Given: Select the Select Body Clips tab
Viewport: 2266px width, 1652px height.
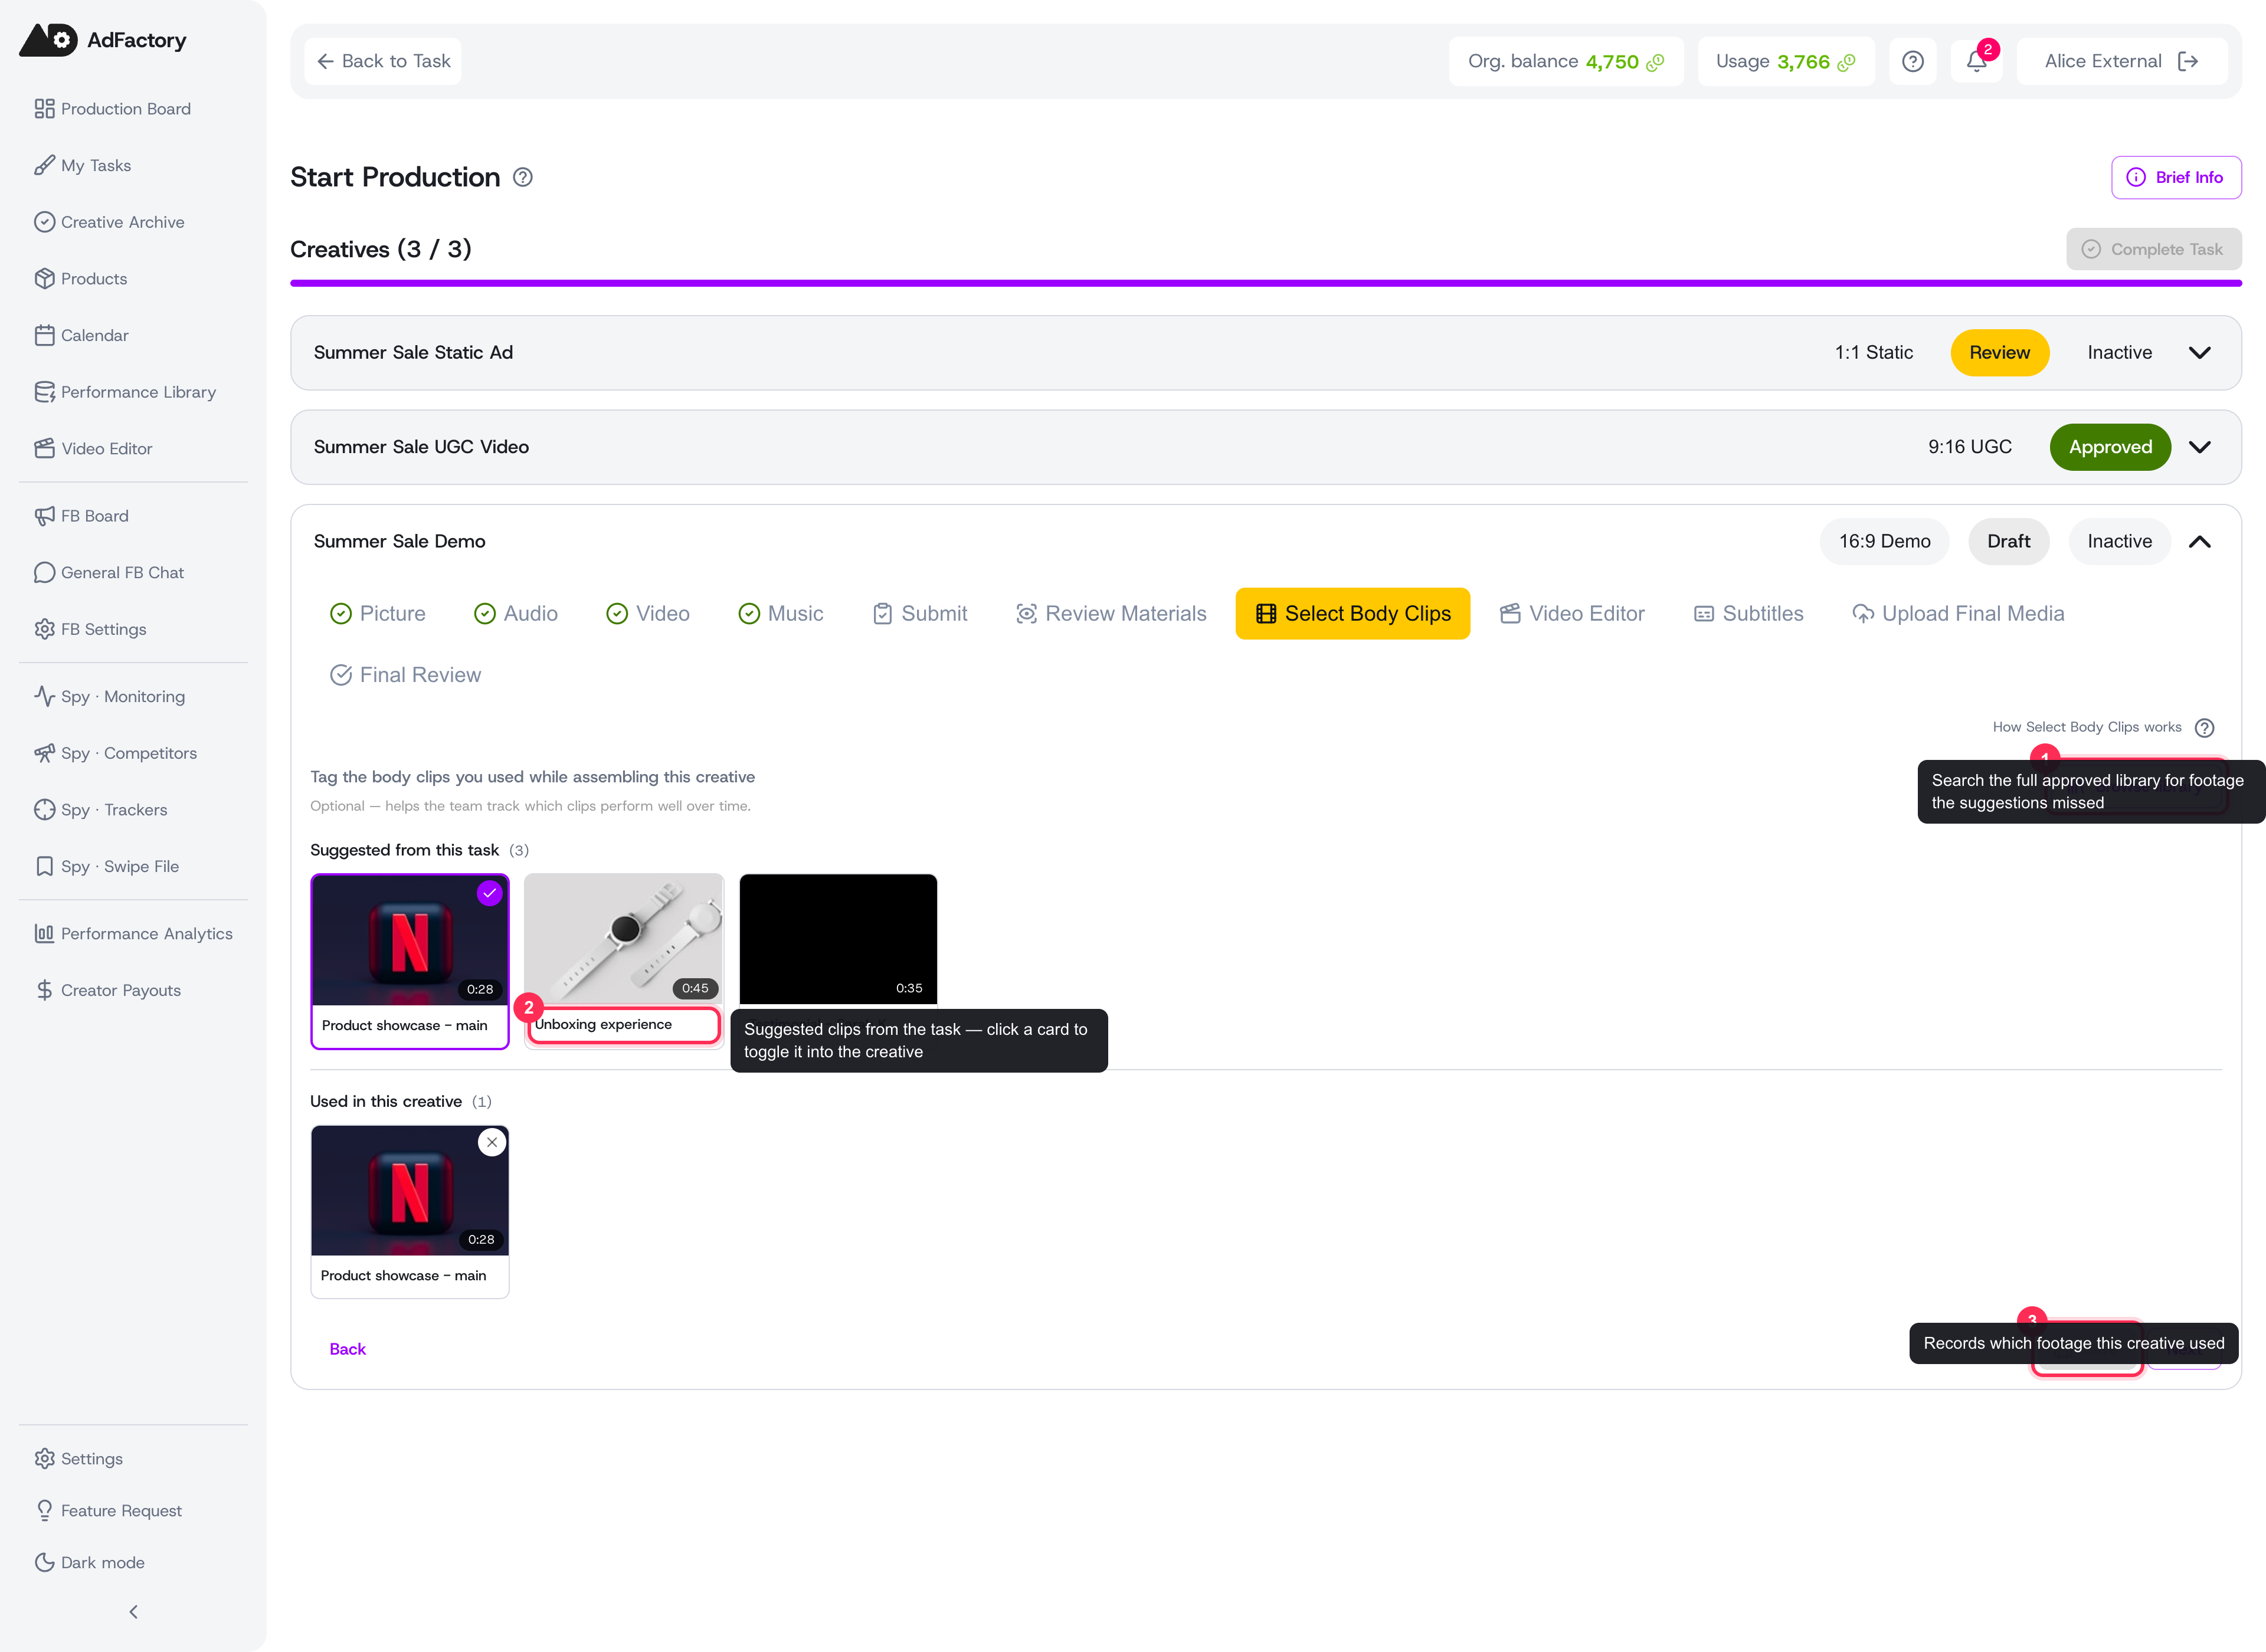Looking at the screenshot, I should (1353, 613).
